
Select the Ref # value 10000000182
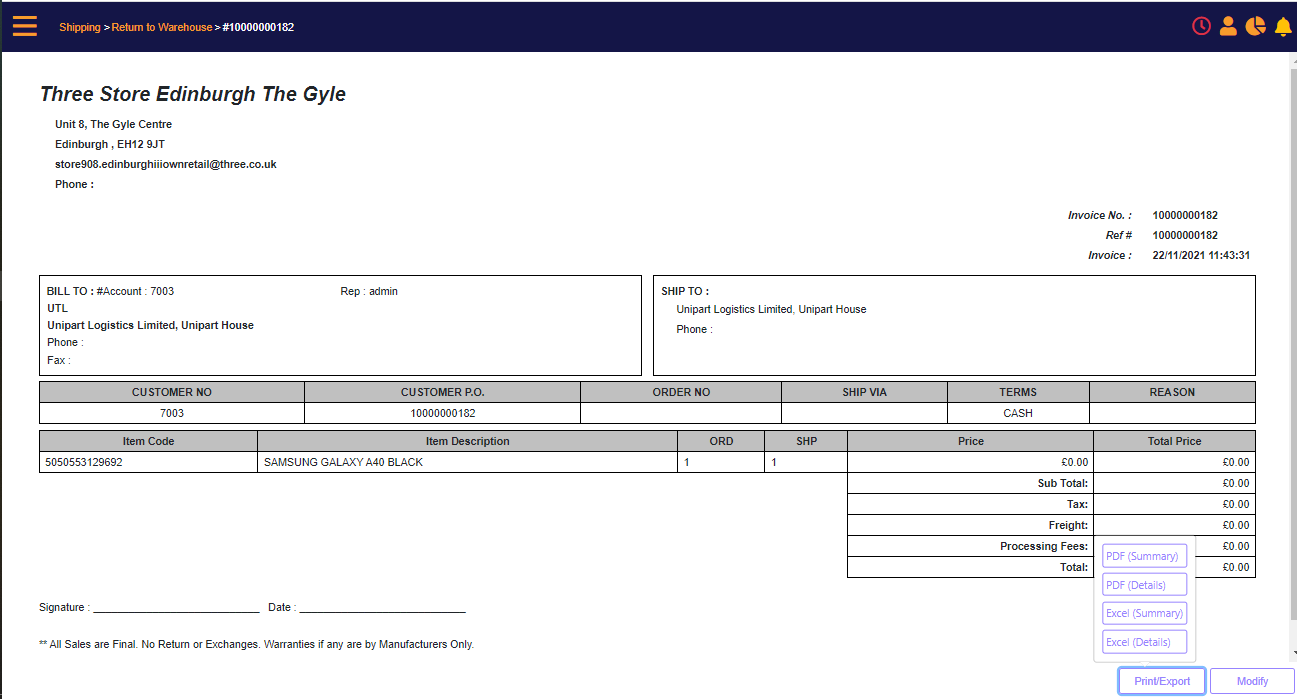coord(1185,235)
